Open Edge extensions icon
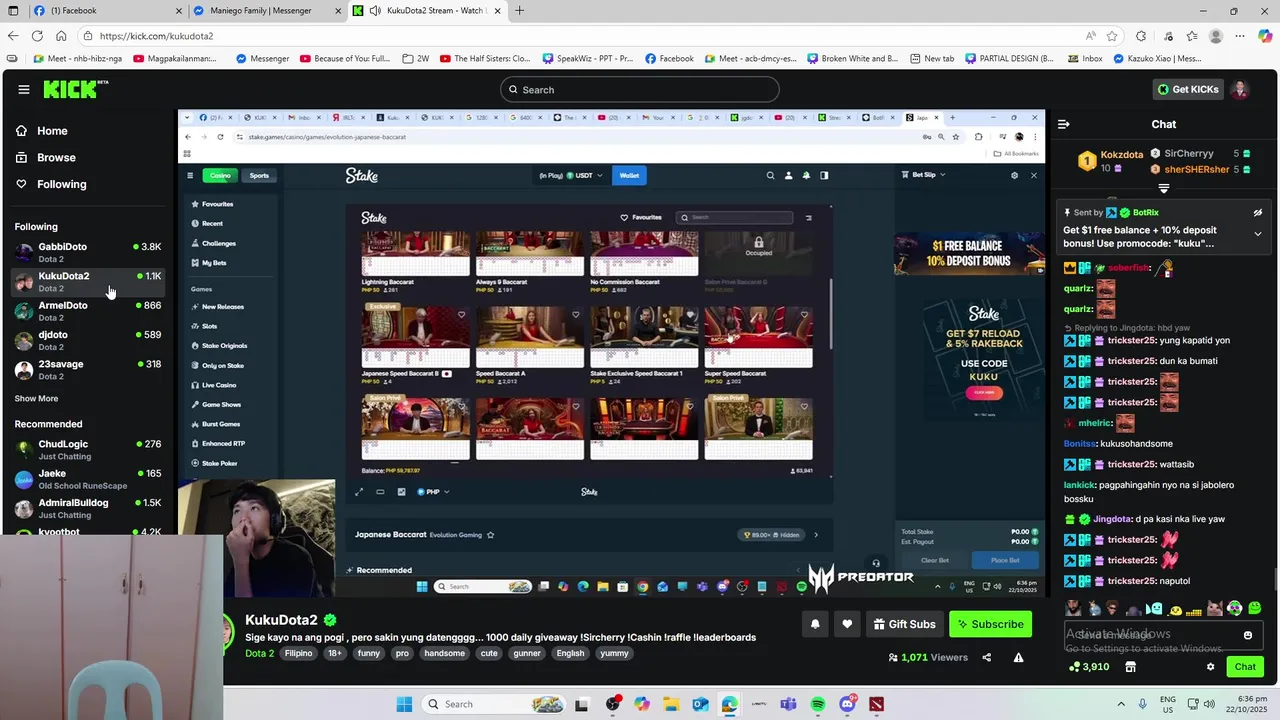 tap(1141, 36)
